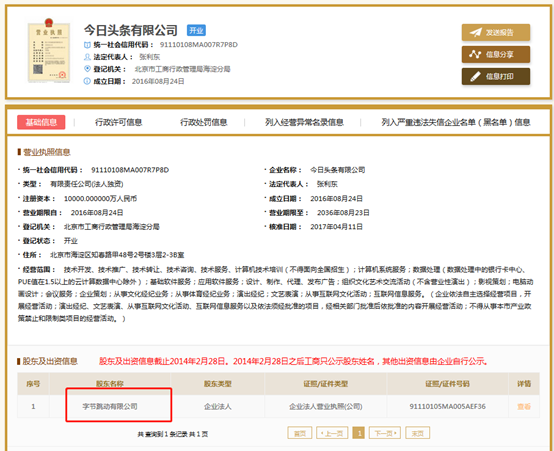
Task: Click the 证照/证件号码 column header
Action: coord(447,384)
